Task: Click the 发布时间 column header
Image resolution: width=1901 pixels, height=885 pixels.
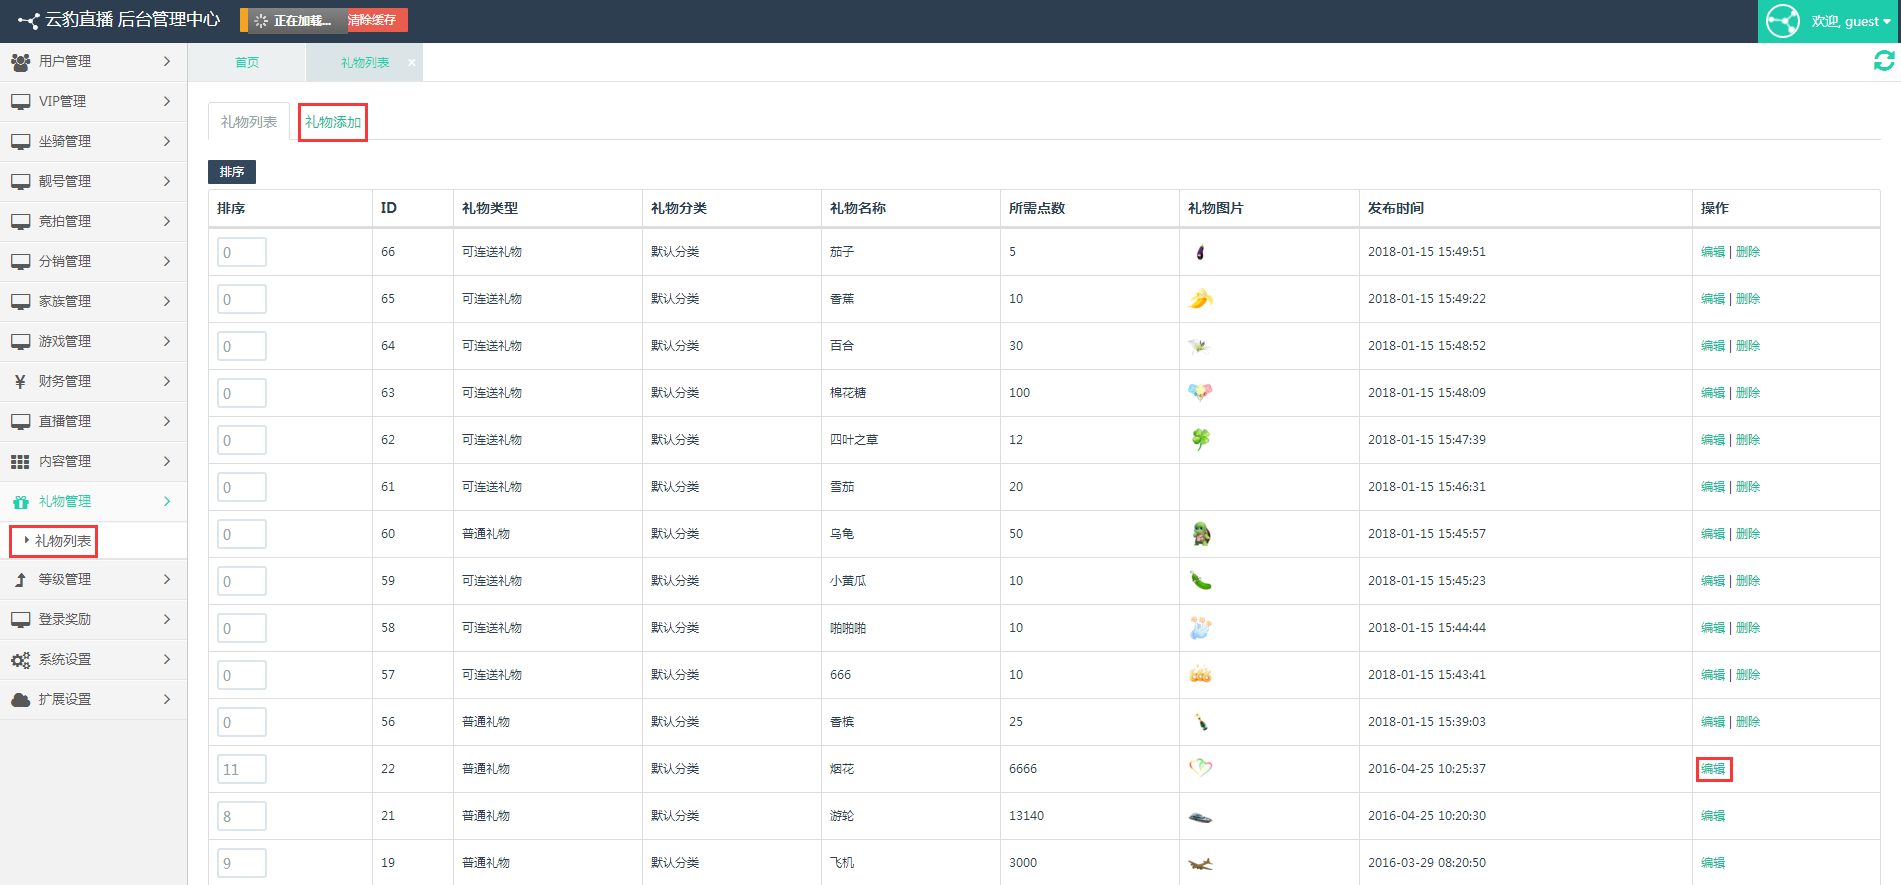Action: [x=1396, y=208]
